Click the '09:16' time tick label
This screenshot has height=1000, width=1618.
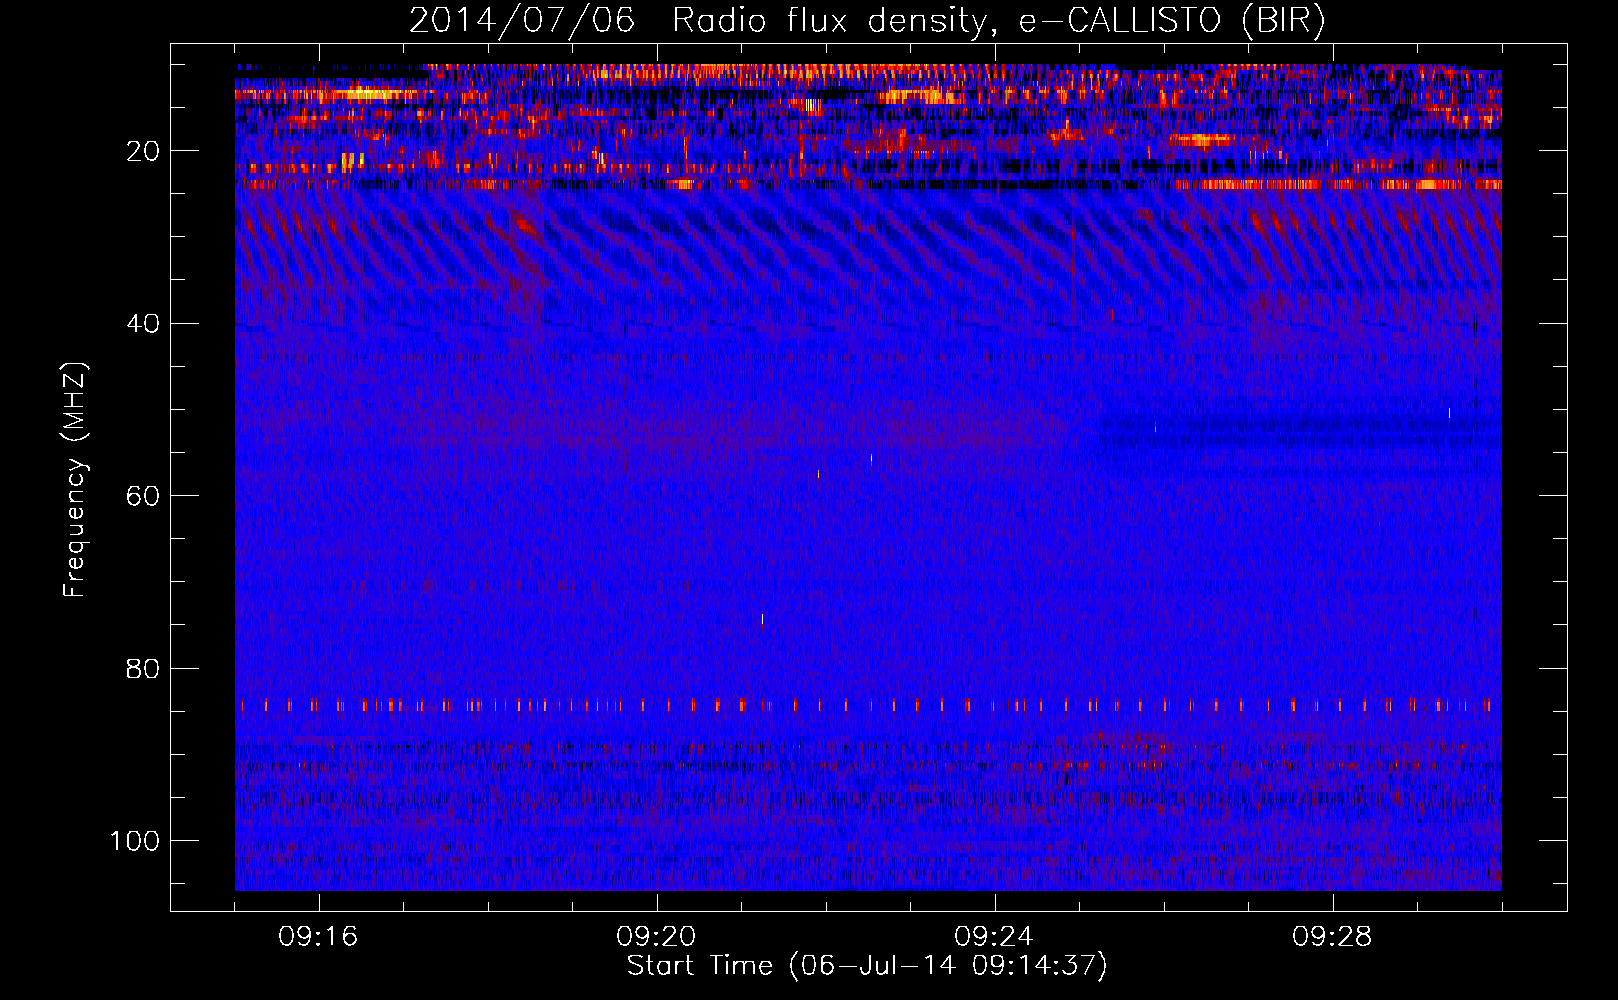point(318,937)
